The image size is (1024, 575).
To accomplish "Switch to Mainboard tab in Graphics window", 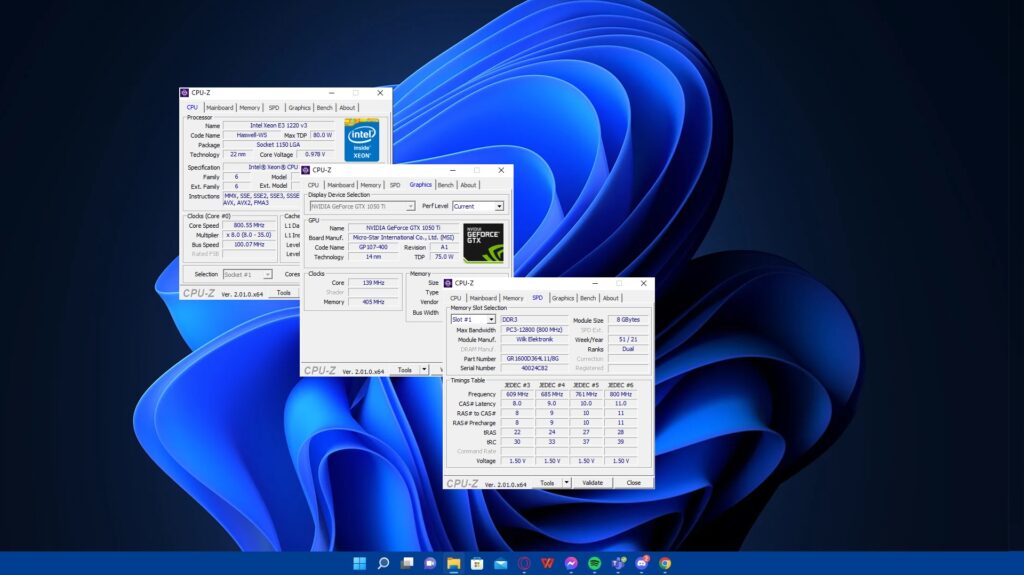I will tap(341, 185).
